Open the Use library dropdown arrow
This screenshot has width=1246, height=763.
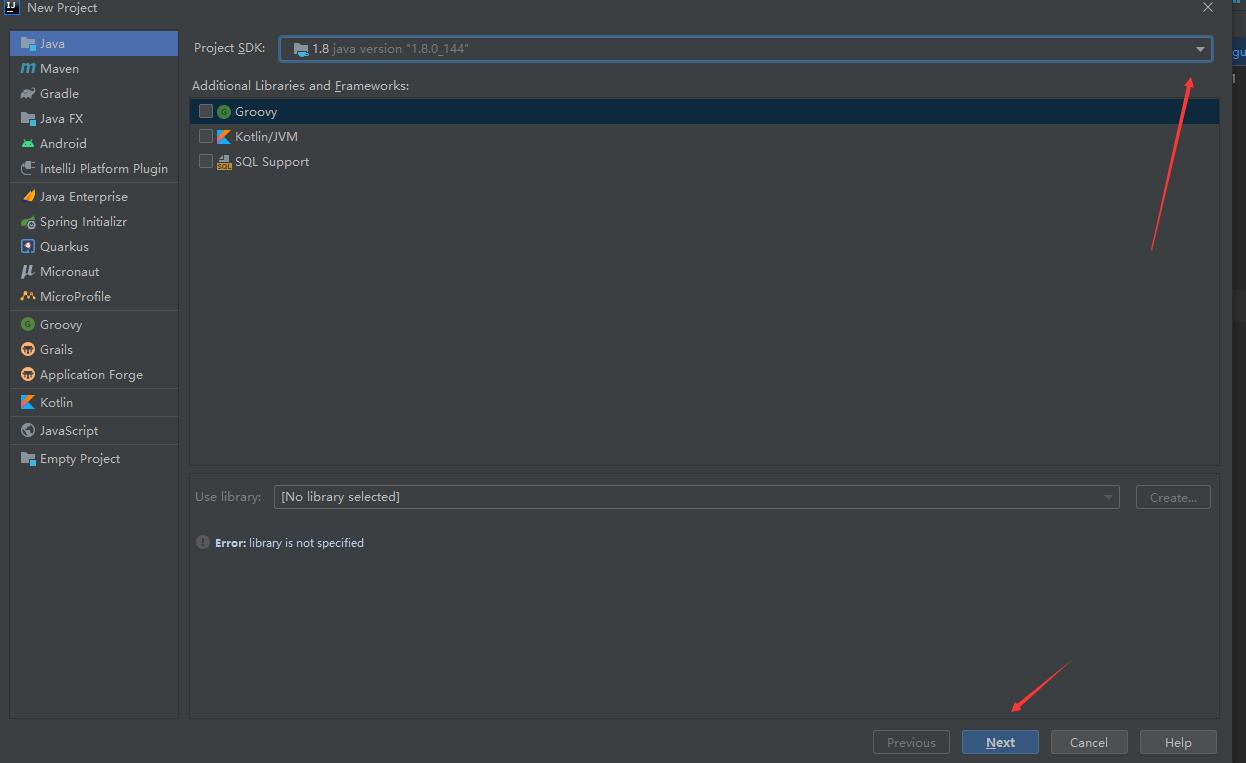coord(1108,497)
